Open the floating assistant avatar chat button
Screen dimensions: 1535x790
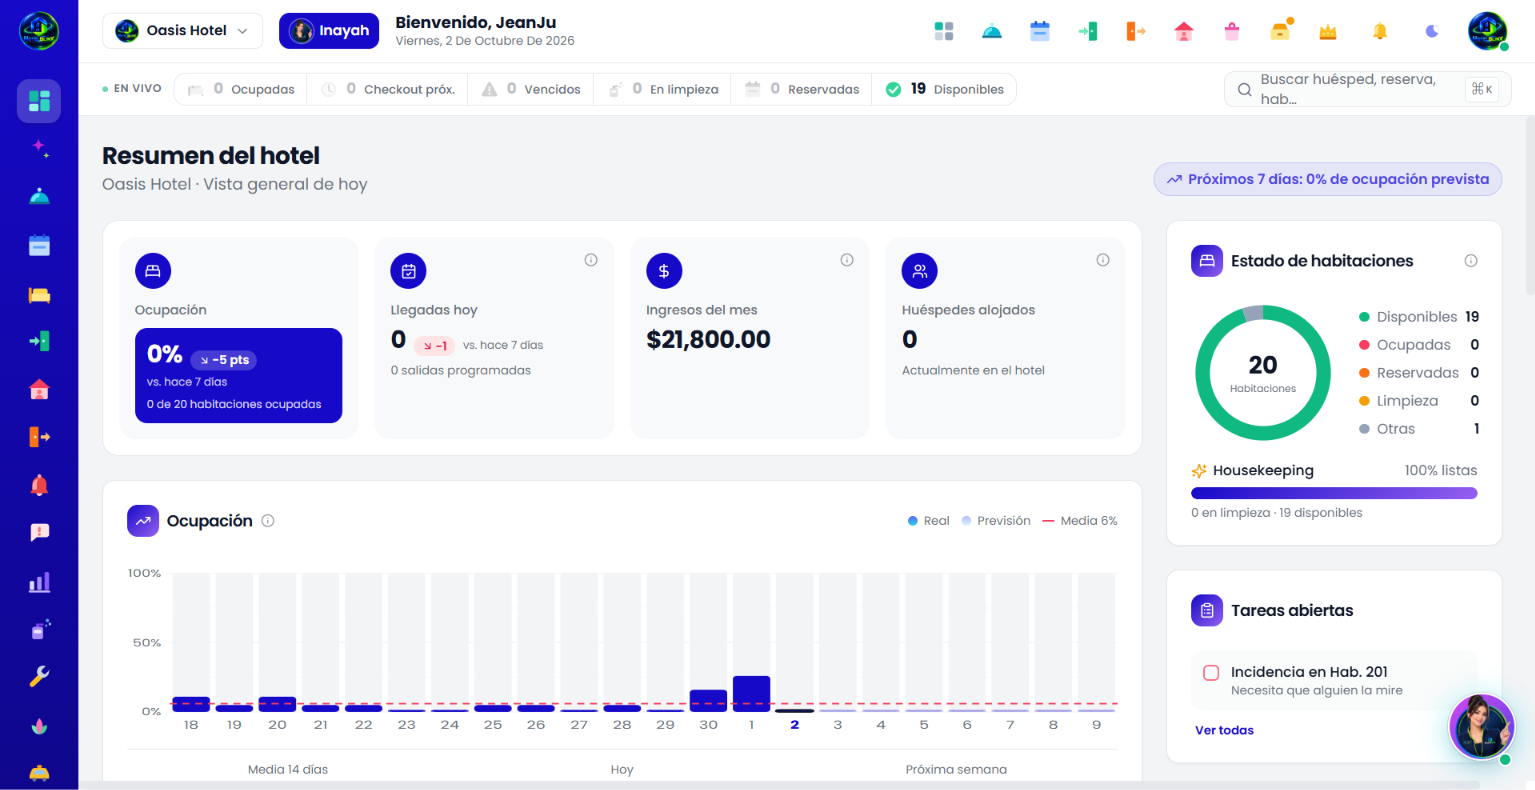1482,727
